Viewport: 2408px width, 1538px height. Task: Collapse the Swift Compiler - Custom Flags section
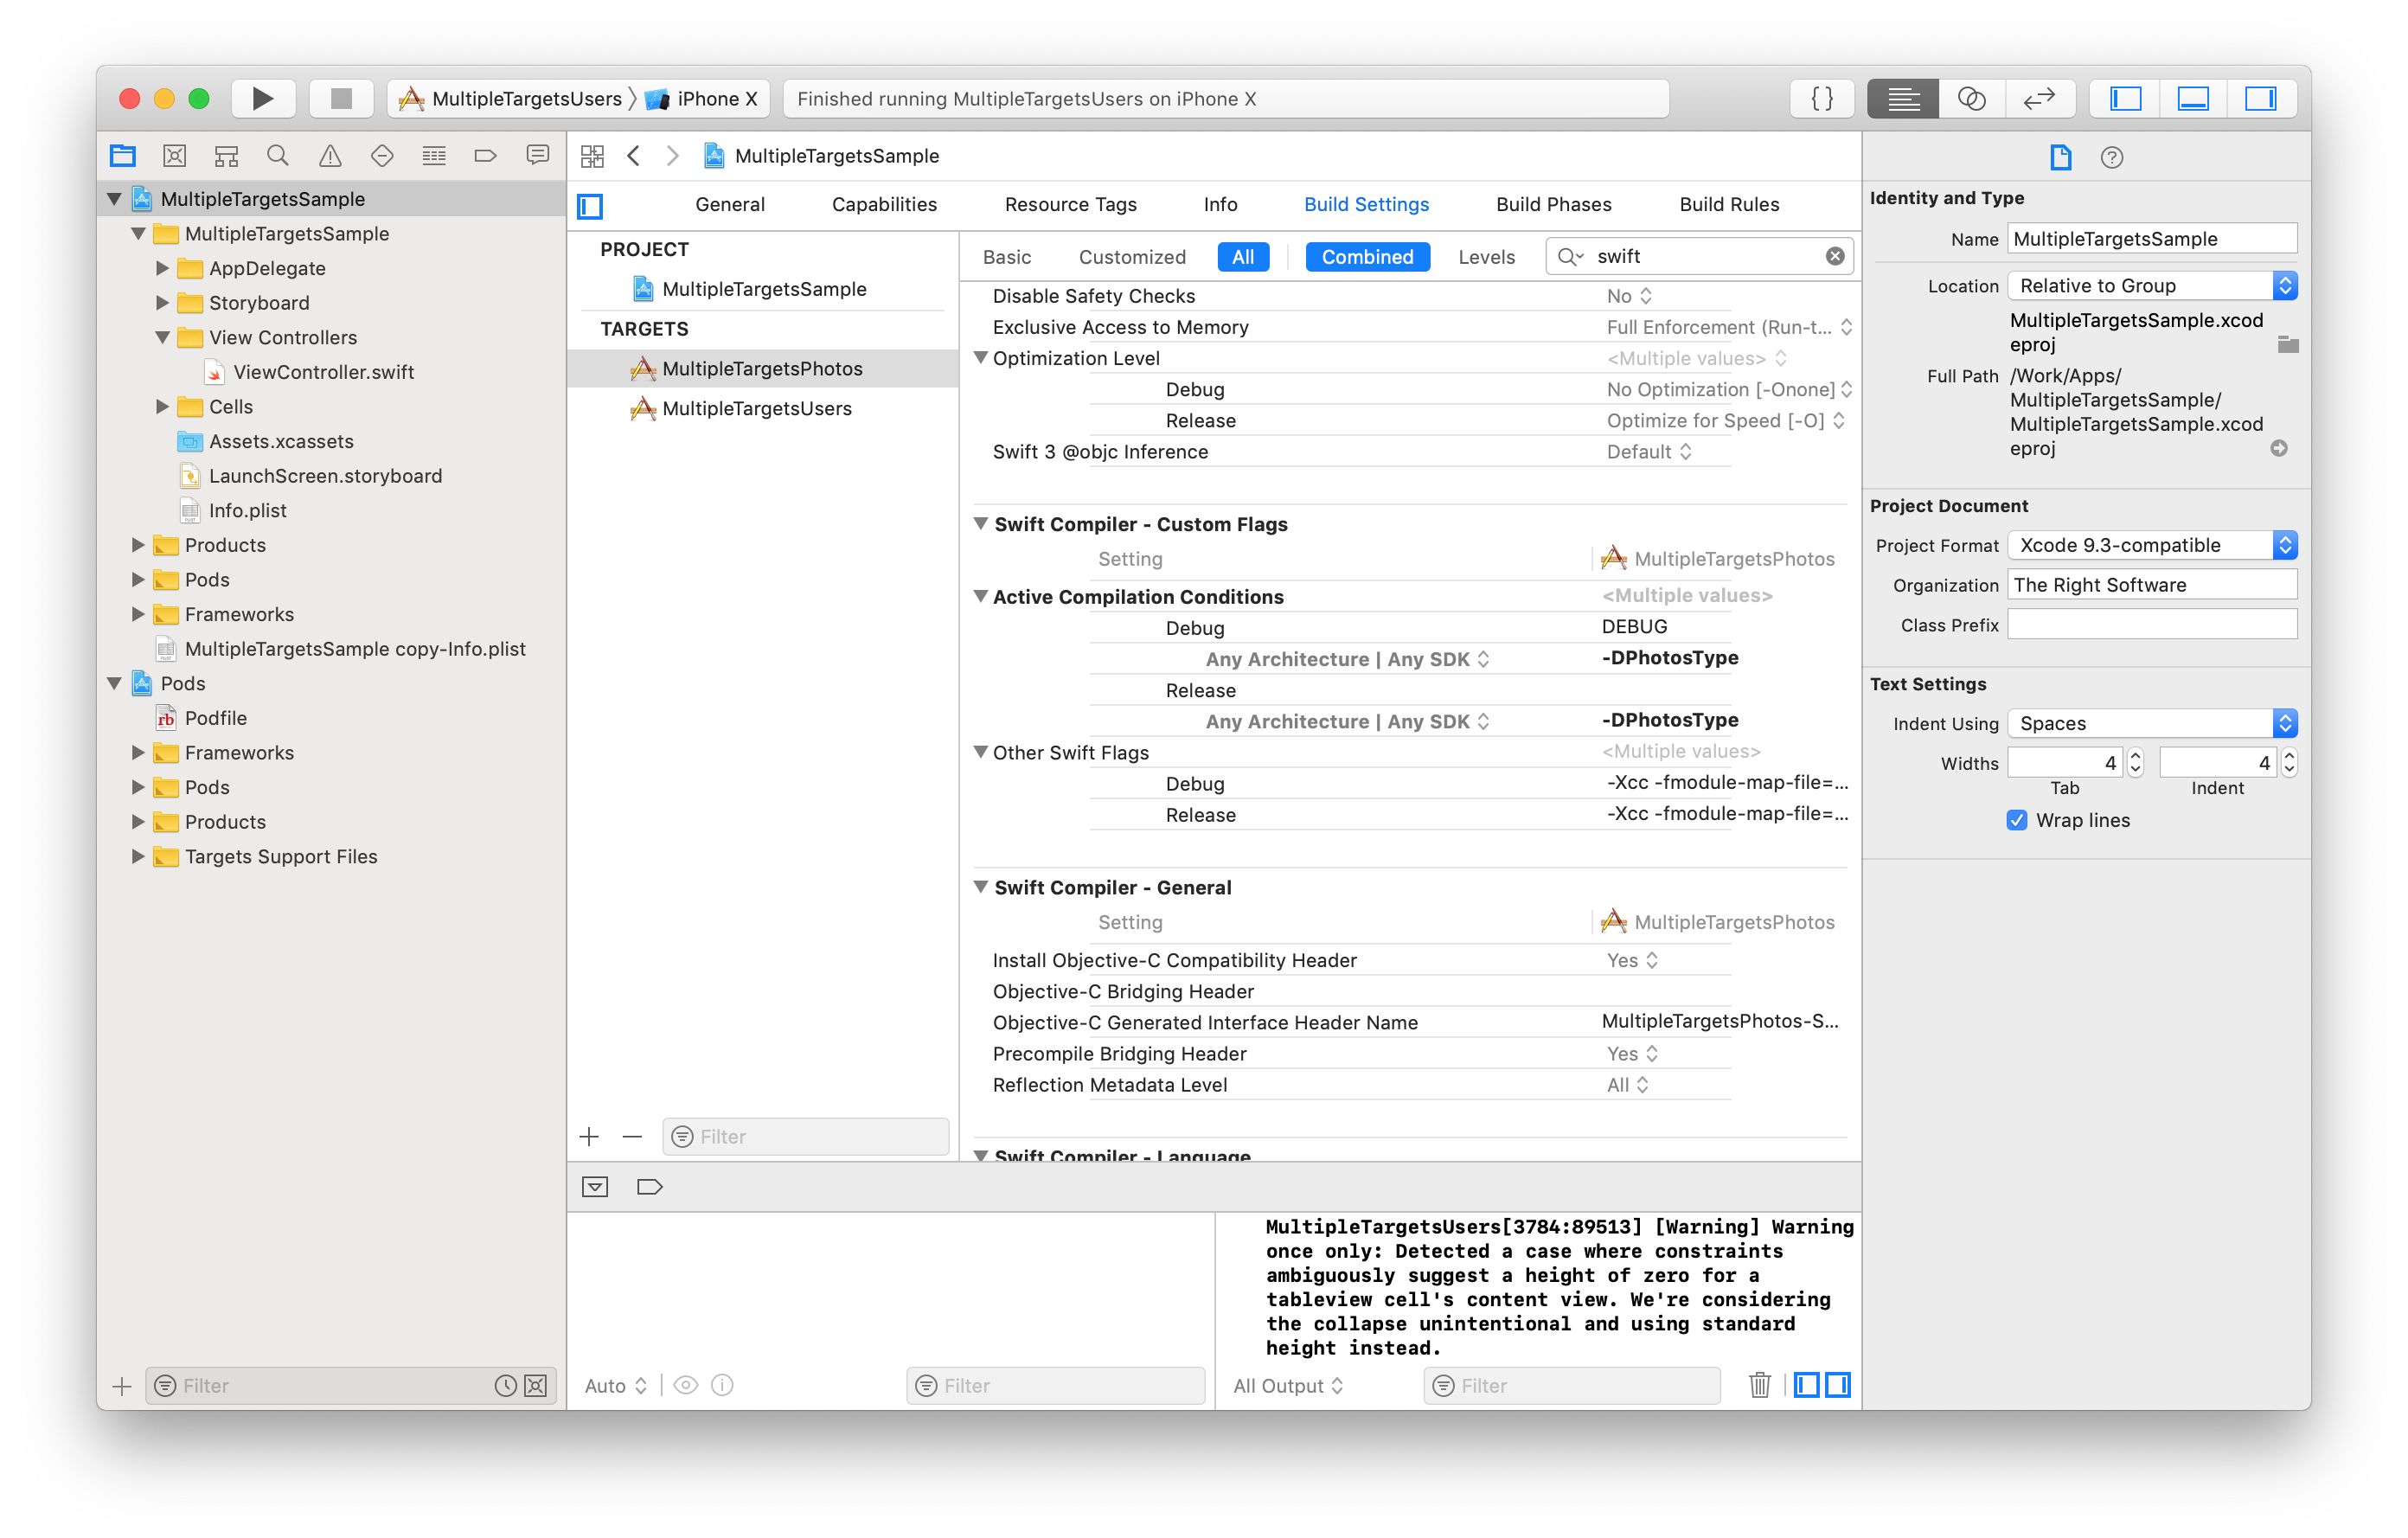pyautogui.click(x=981, y=523)
